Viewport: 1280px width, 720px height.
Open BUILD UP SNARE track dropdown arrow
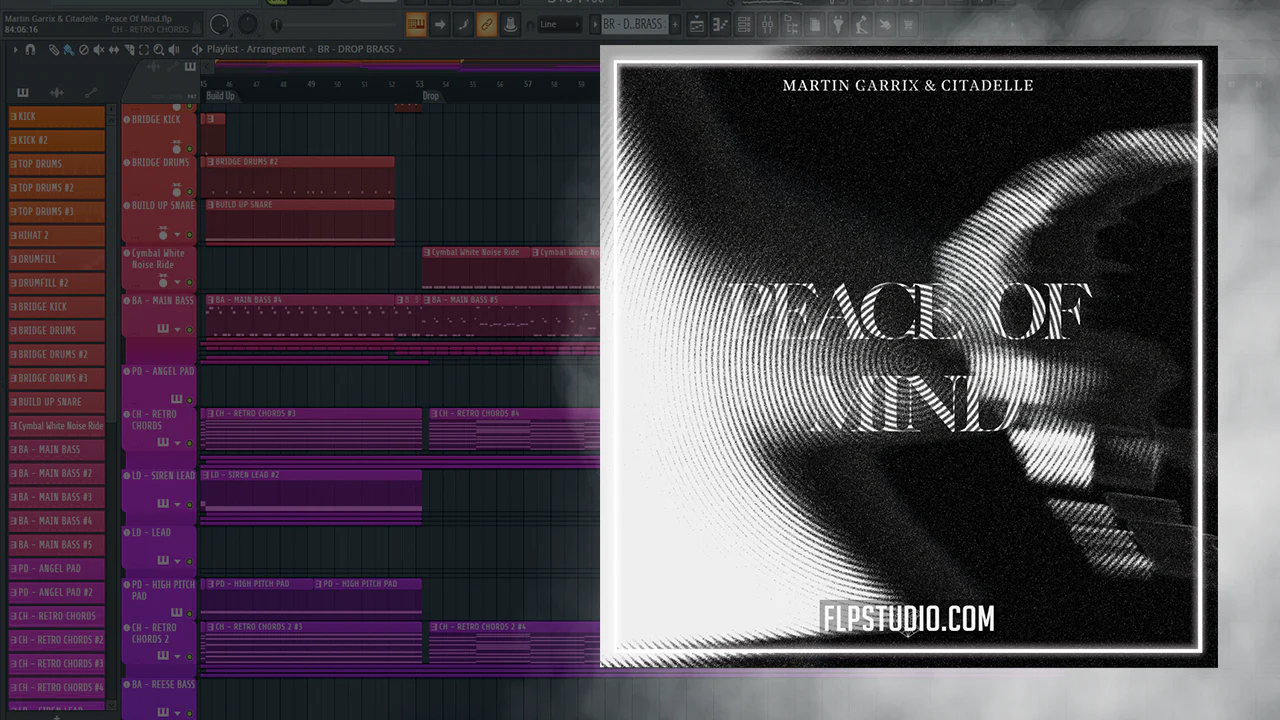(x=177, y=234)
